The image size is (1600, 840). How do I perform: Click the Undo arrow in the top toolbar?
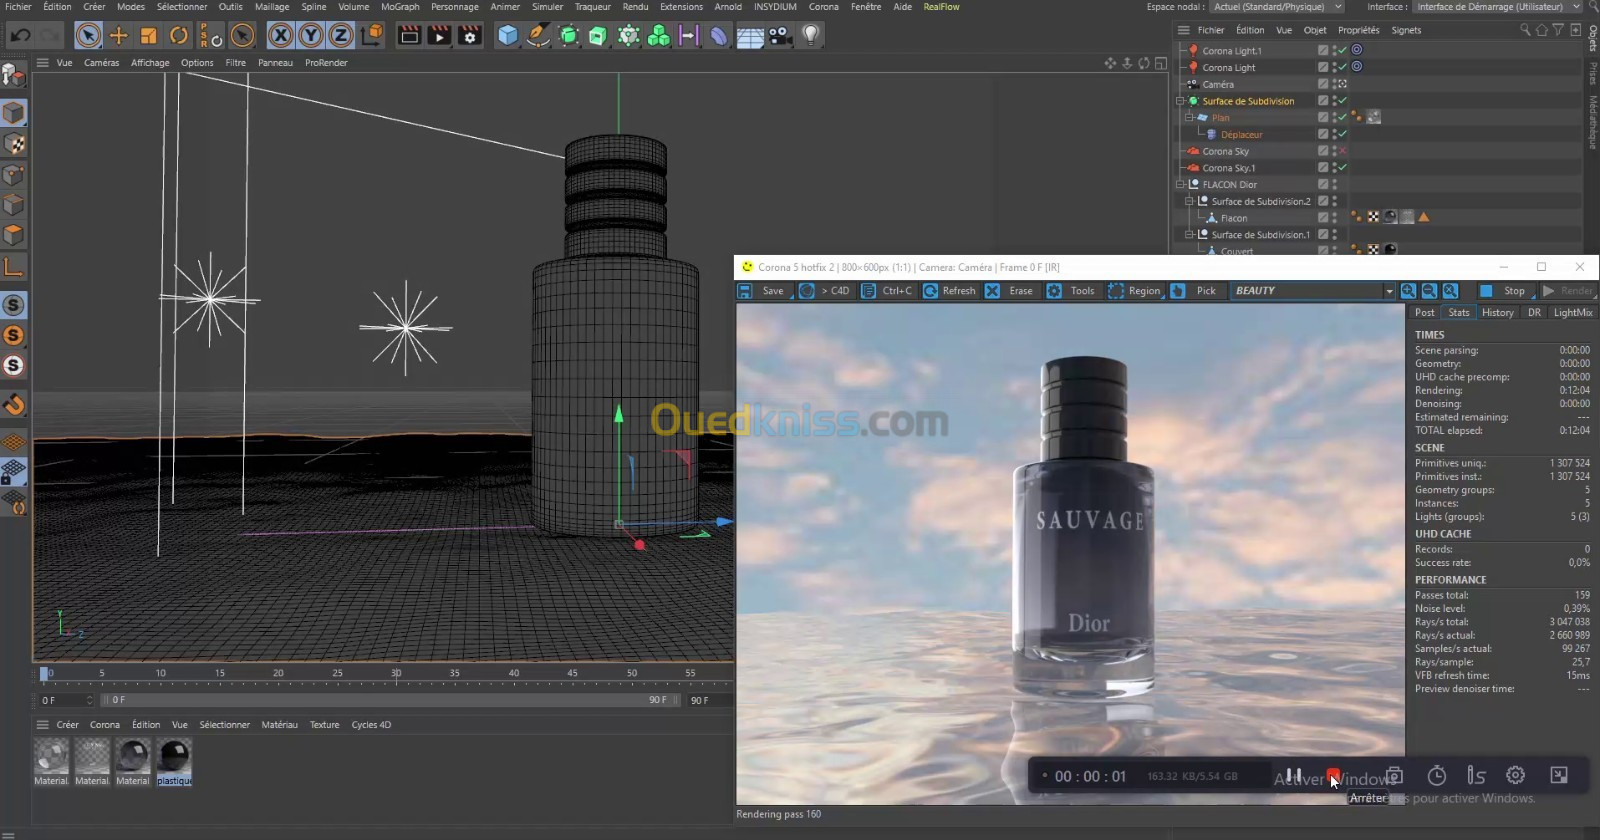(x=19, y=36)
